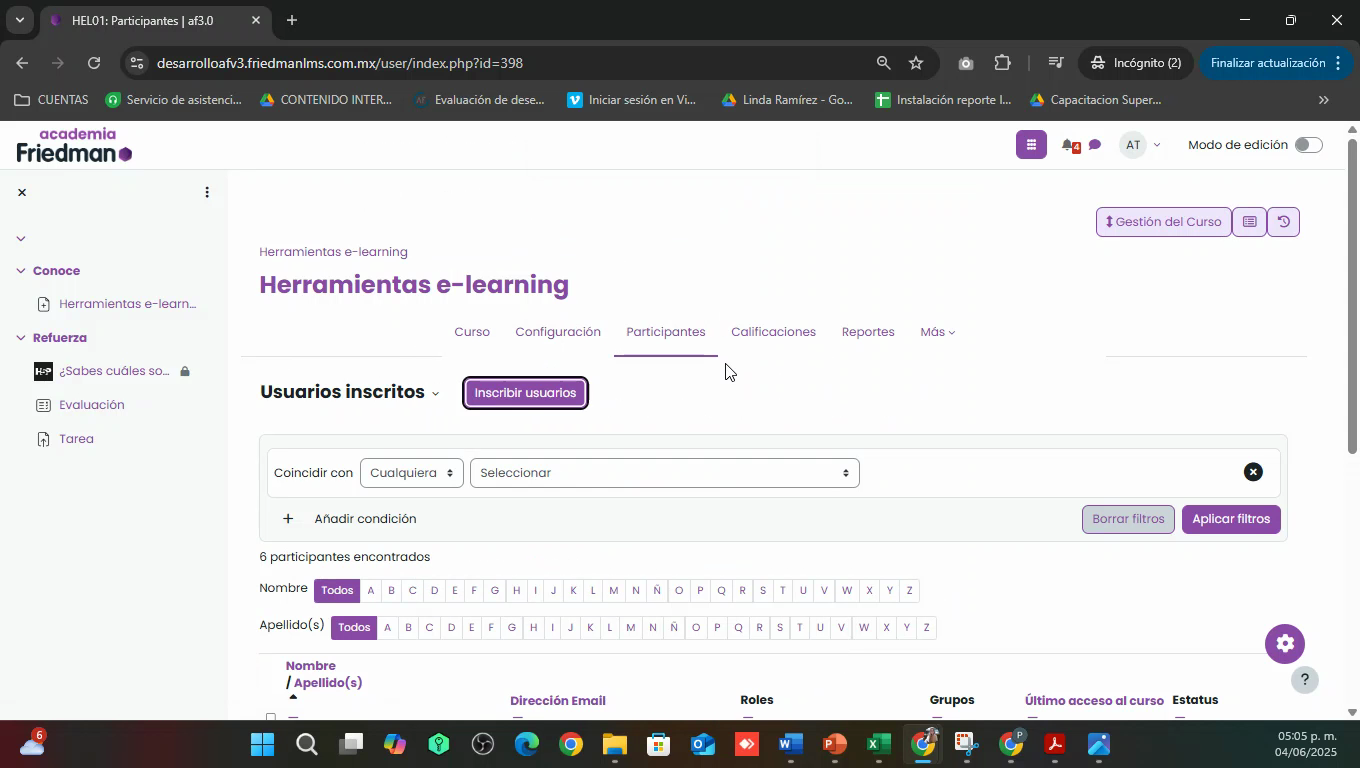
Task: Close the course index sidebar with X
Action: [x=21, y=192]
